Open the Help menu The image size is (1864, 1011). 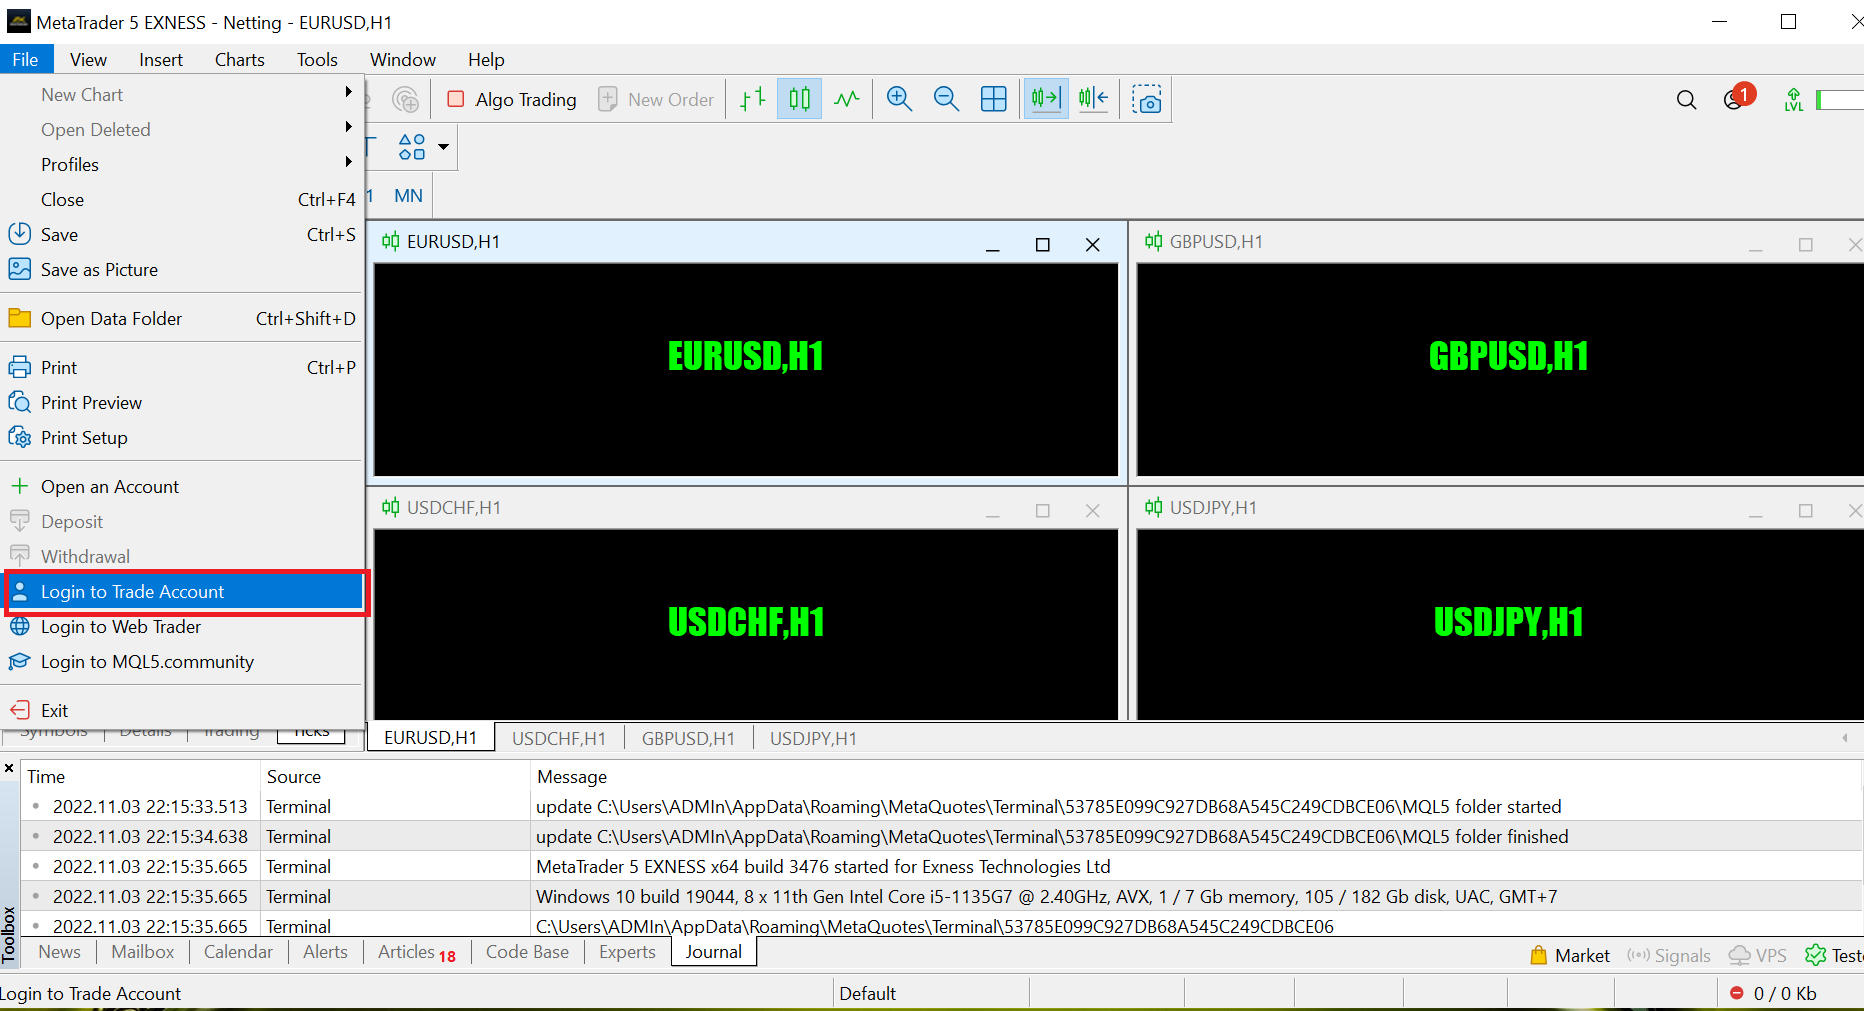(486, 59)
